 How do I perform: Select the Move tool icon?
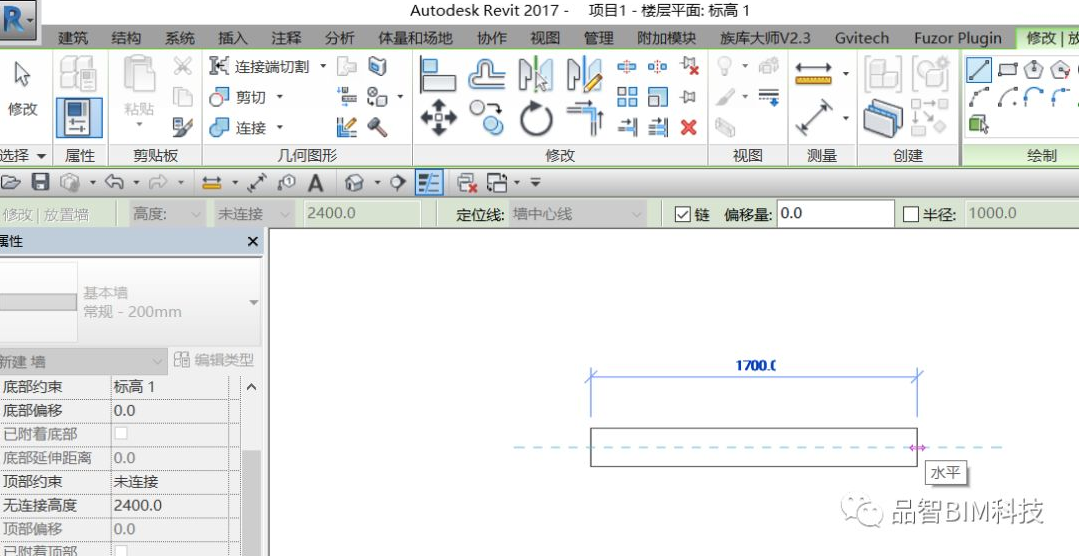[x=438, y=117]
